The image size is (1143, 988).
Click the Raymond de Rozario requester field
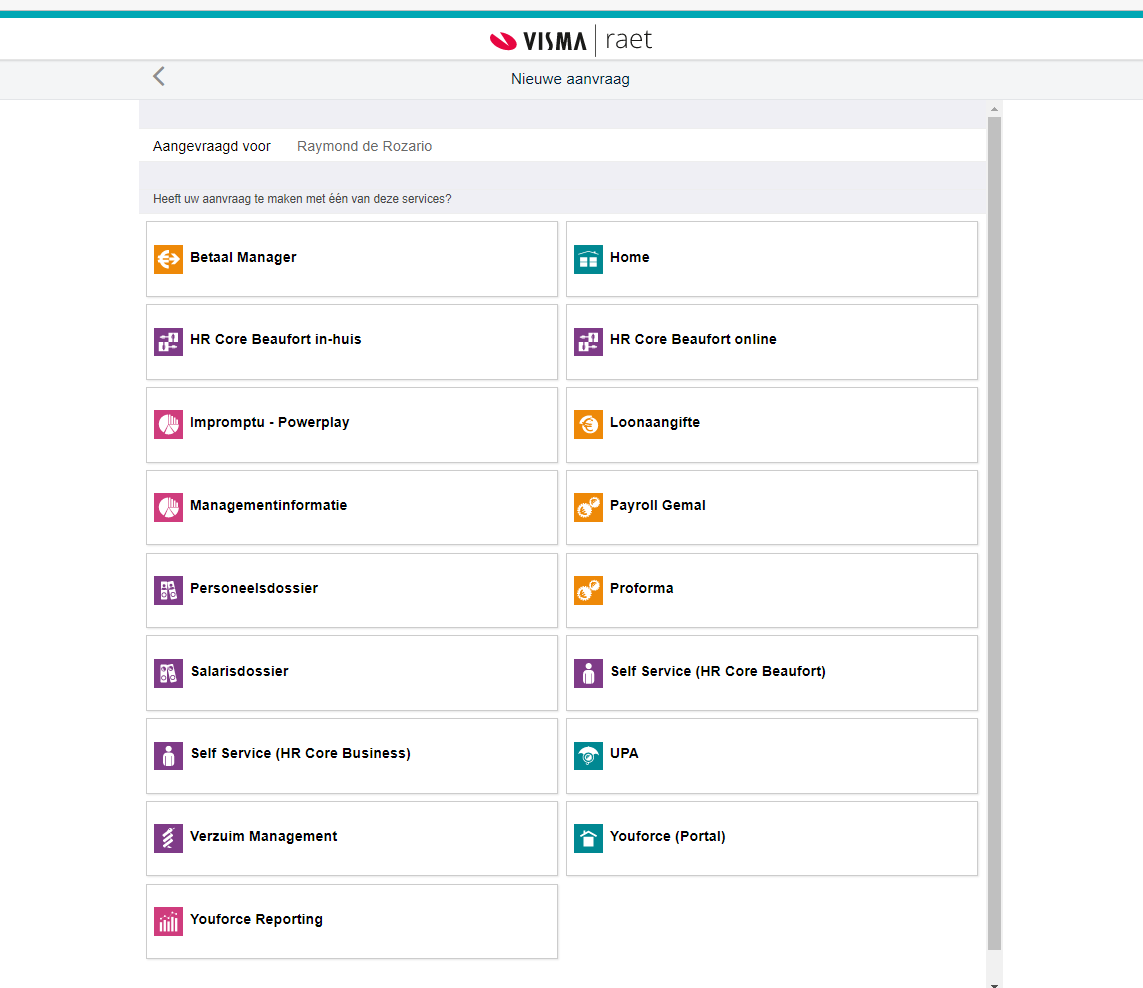click(x=364, y=146)
